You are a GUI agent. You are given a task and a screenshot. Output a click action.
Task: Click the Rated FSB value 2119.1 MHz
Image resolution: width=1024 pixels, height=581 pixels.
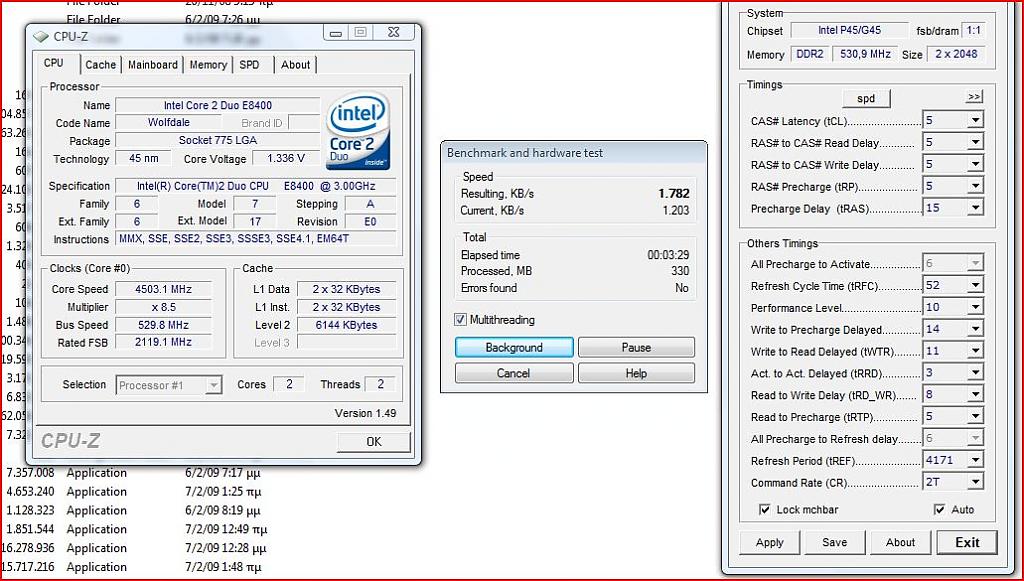click(x=163, y=342)
